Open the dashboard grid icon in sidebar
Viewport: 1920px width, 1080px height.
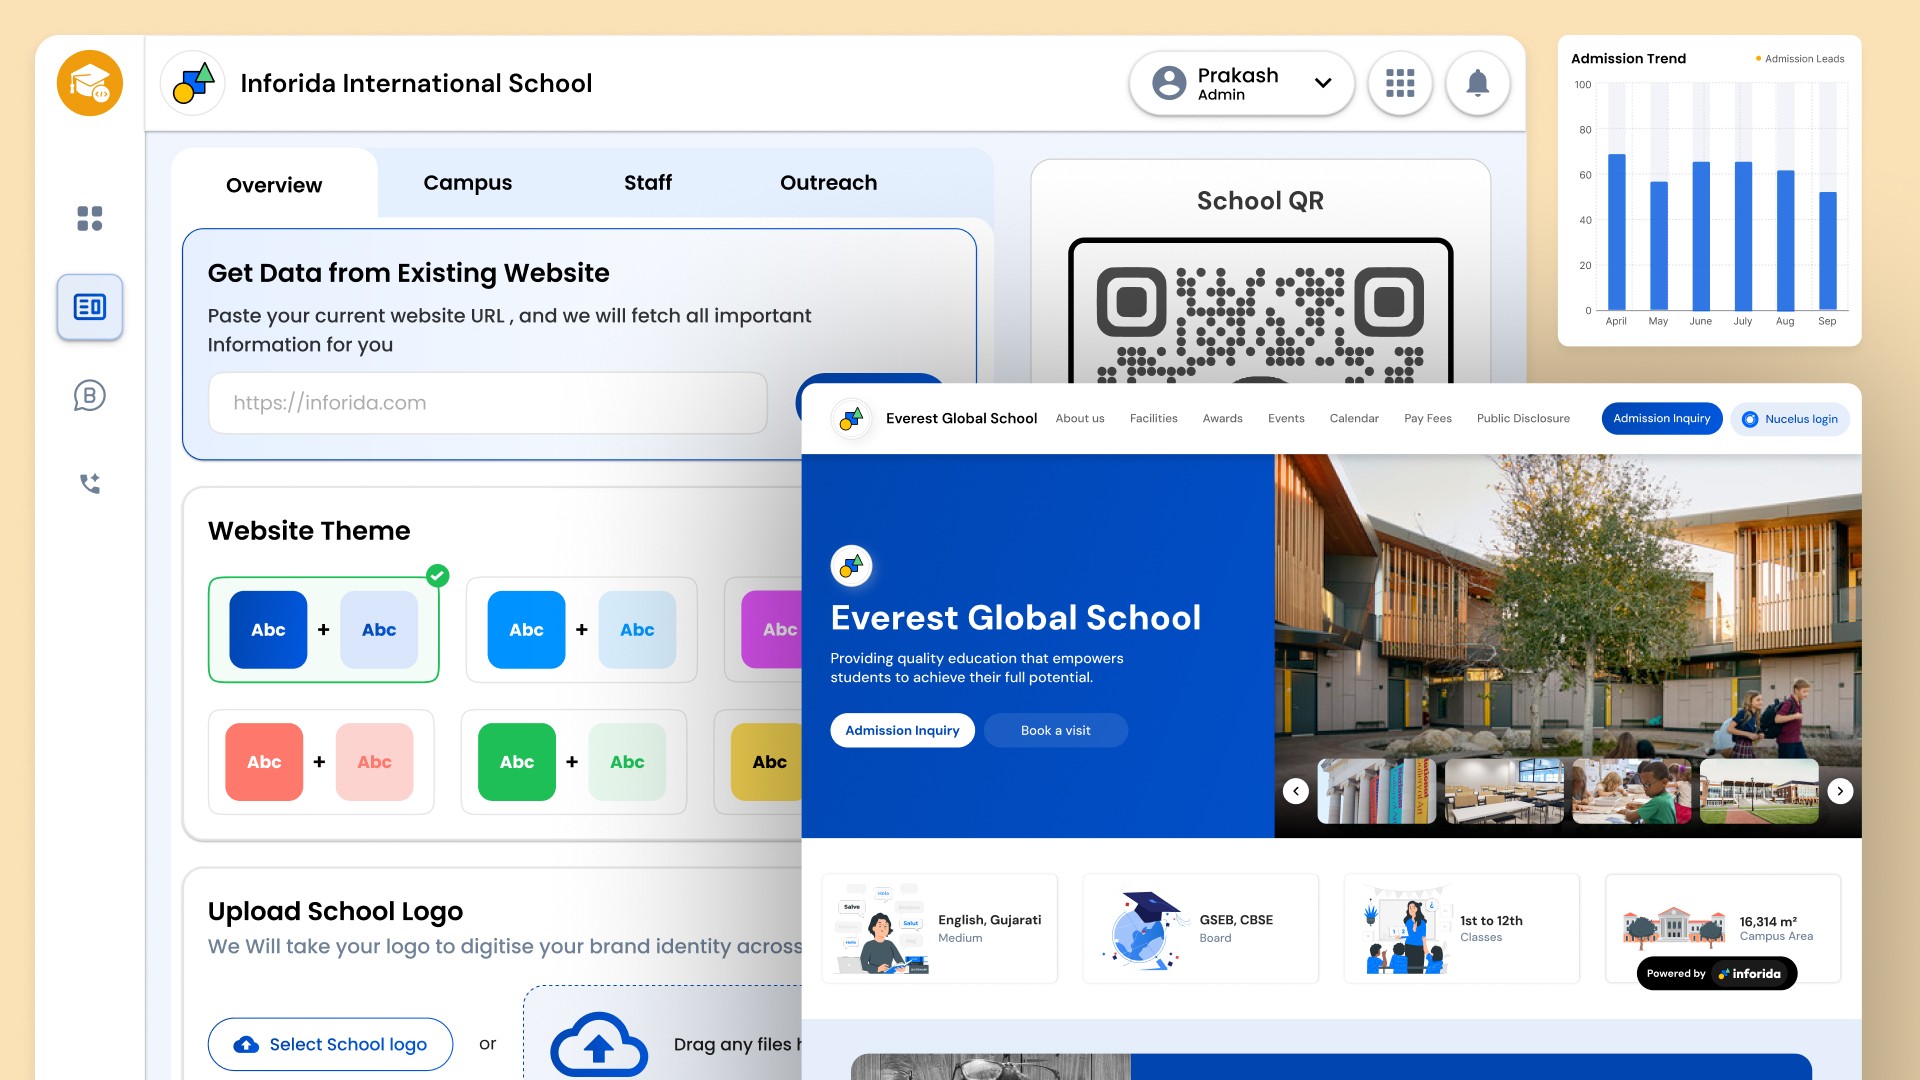click(90, 218)
